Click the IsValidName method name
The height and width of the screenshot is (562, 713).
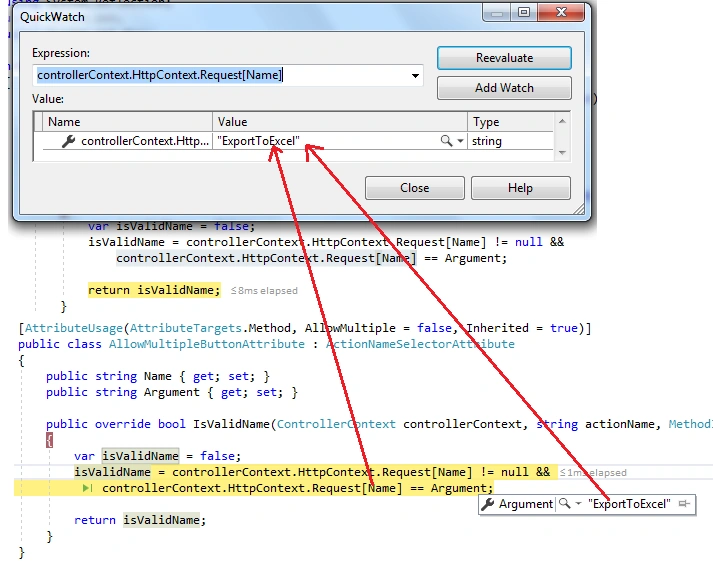coord(231,424)
